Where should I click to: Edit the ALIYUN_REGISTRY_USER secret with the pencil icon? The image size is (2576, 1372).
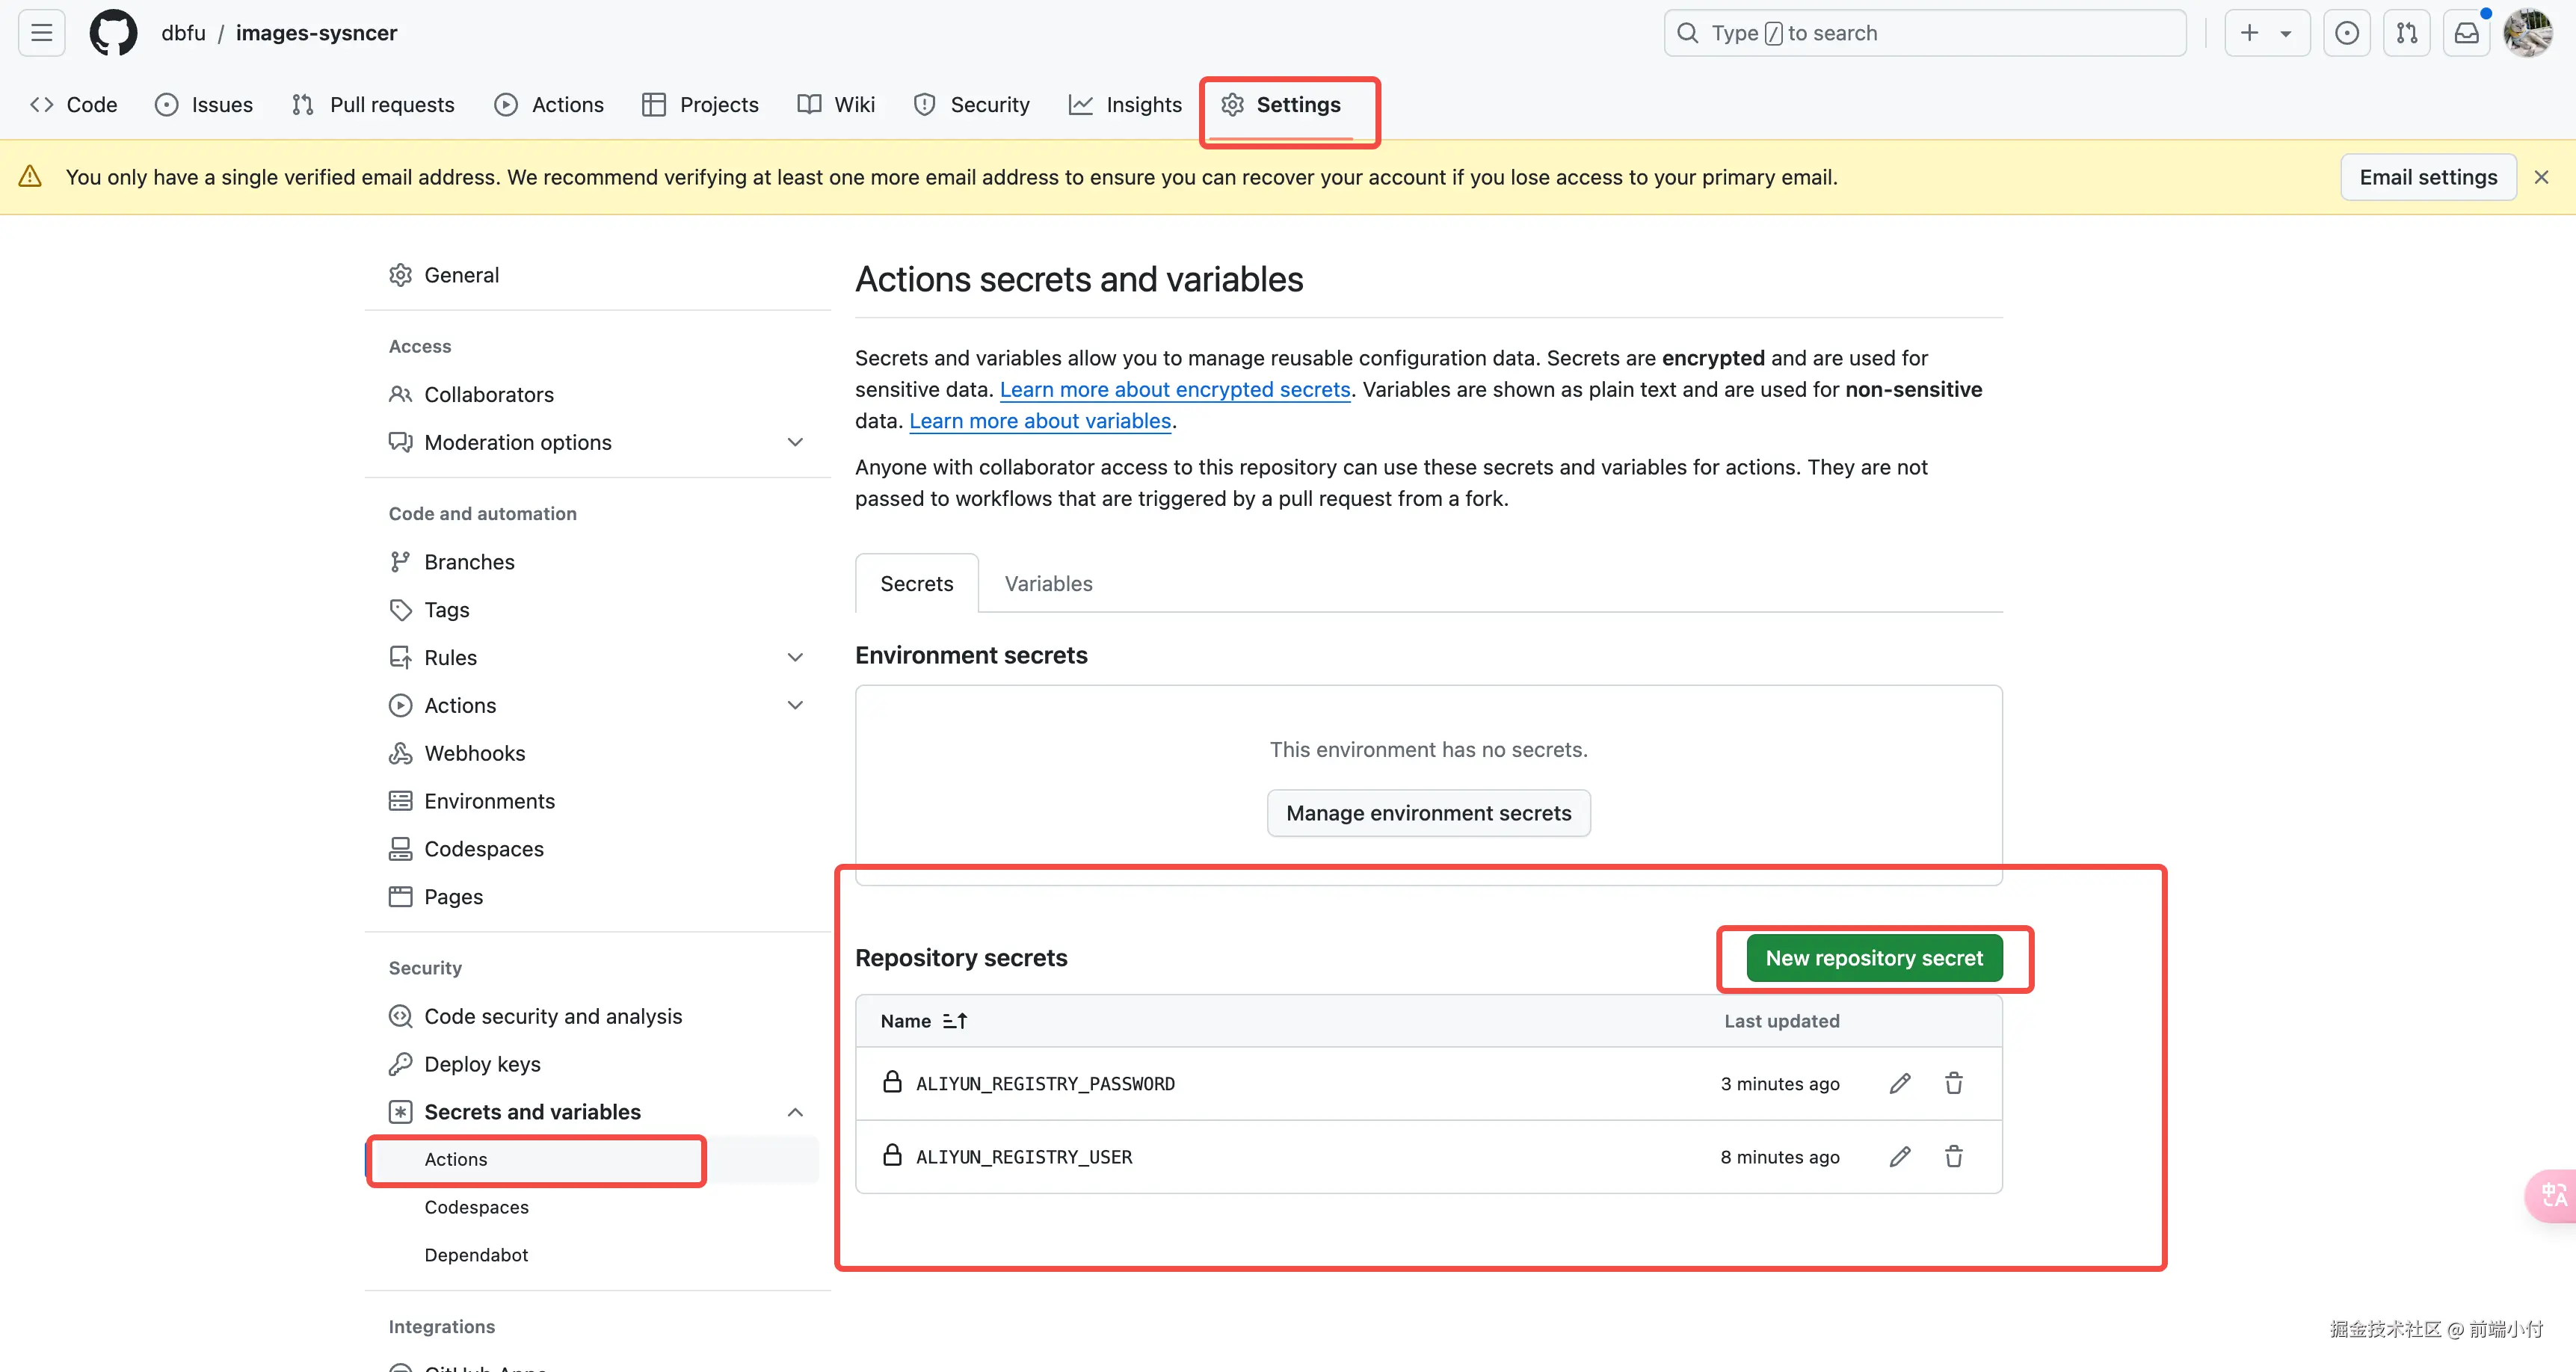1900,1156
